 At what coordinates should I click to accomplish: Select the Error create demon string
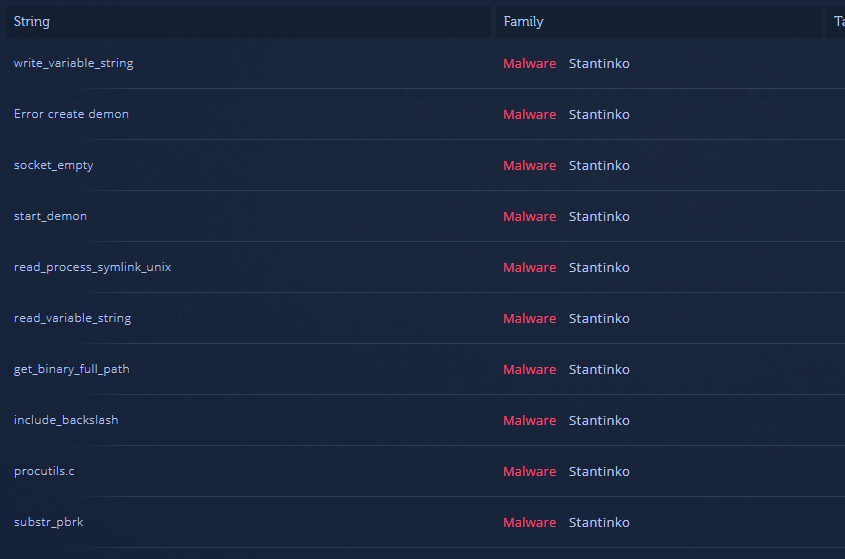[x=71, y=114]
